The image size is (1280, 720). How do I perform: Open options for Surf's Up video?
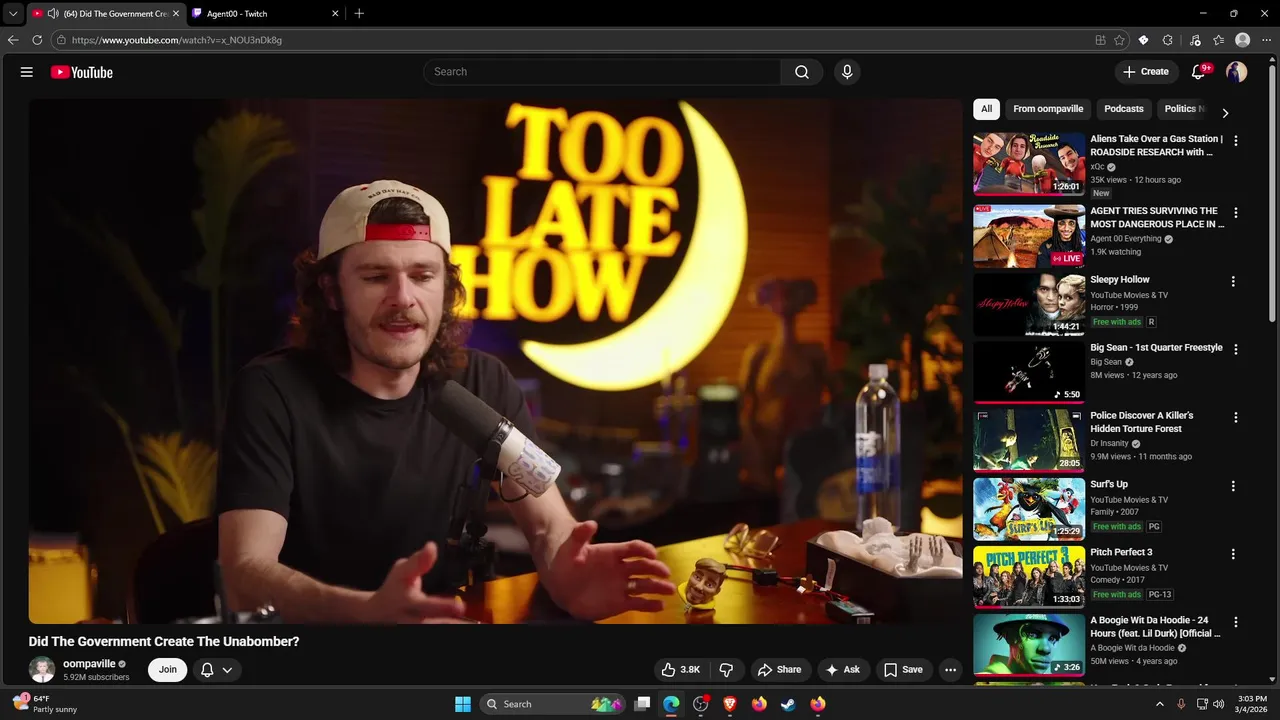(1233, 486)
